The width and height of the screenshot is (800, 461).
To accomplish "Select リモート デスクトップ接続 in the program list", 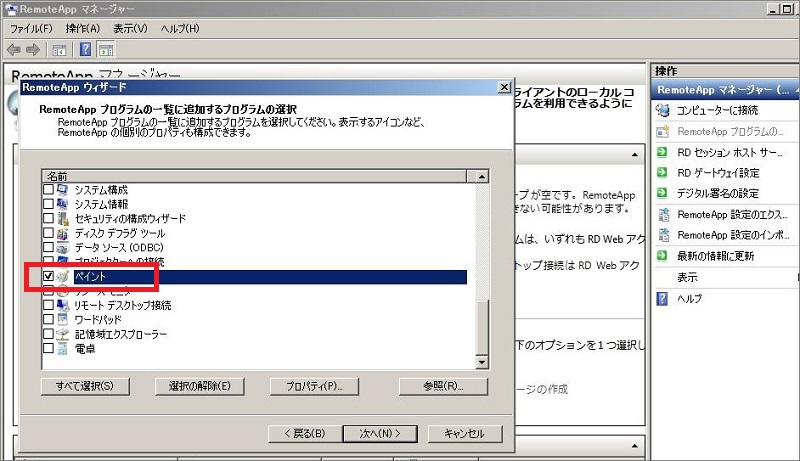I will click(x=122, y=305).
